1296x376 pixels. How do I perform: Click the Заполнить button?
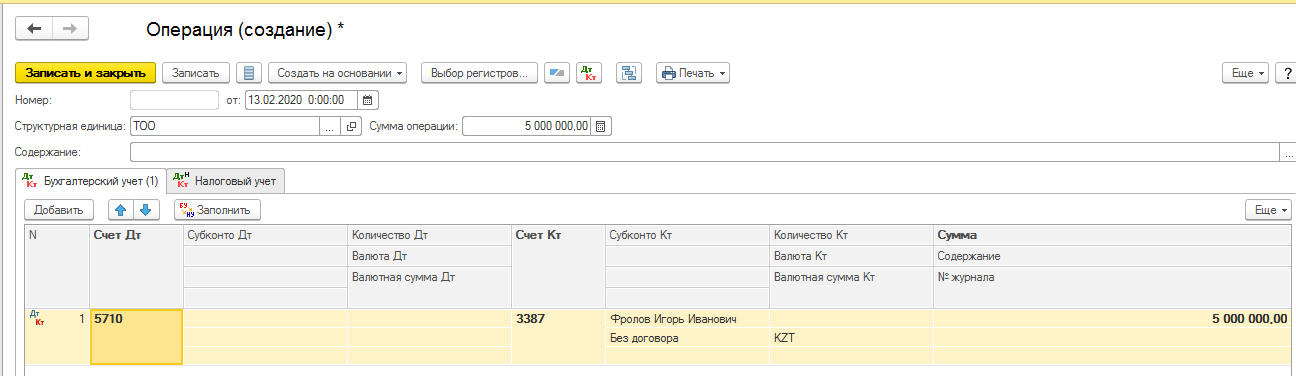pos(217,210)
